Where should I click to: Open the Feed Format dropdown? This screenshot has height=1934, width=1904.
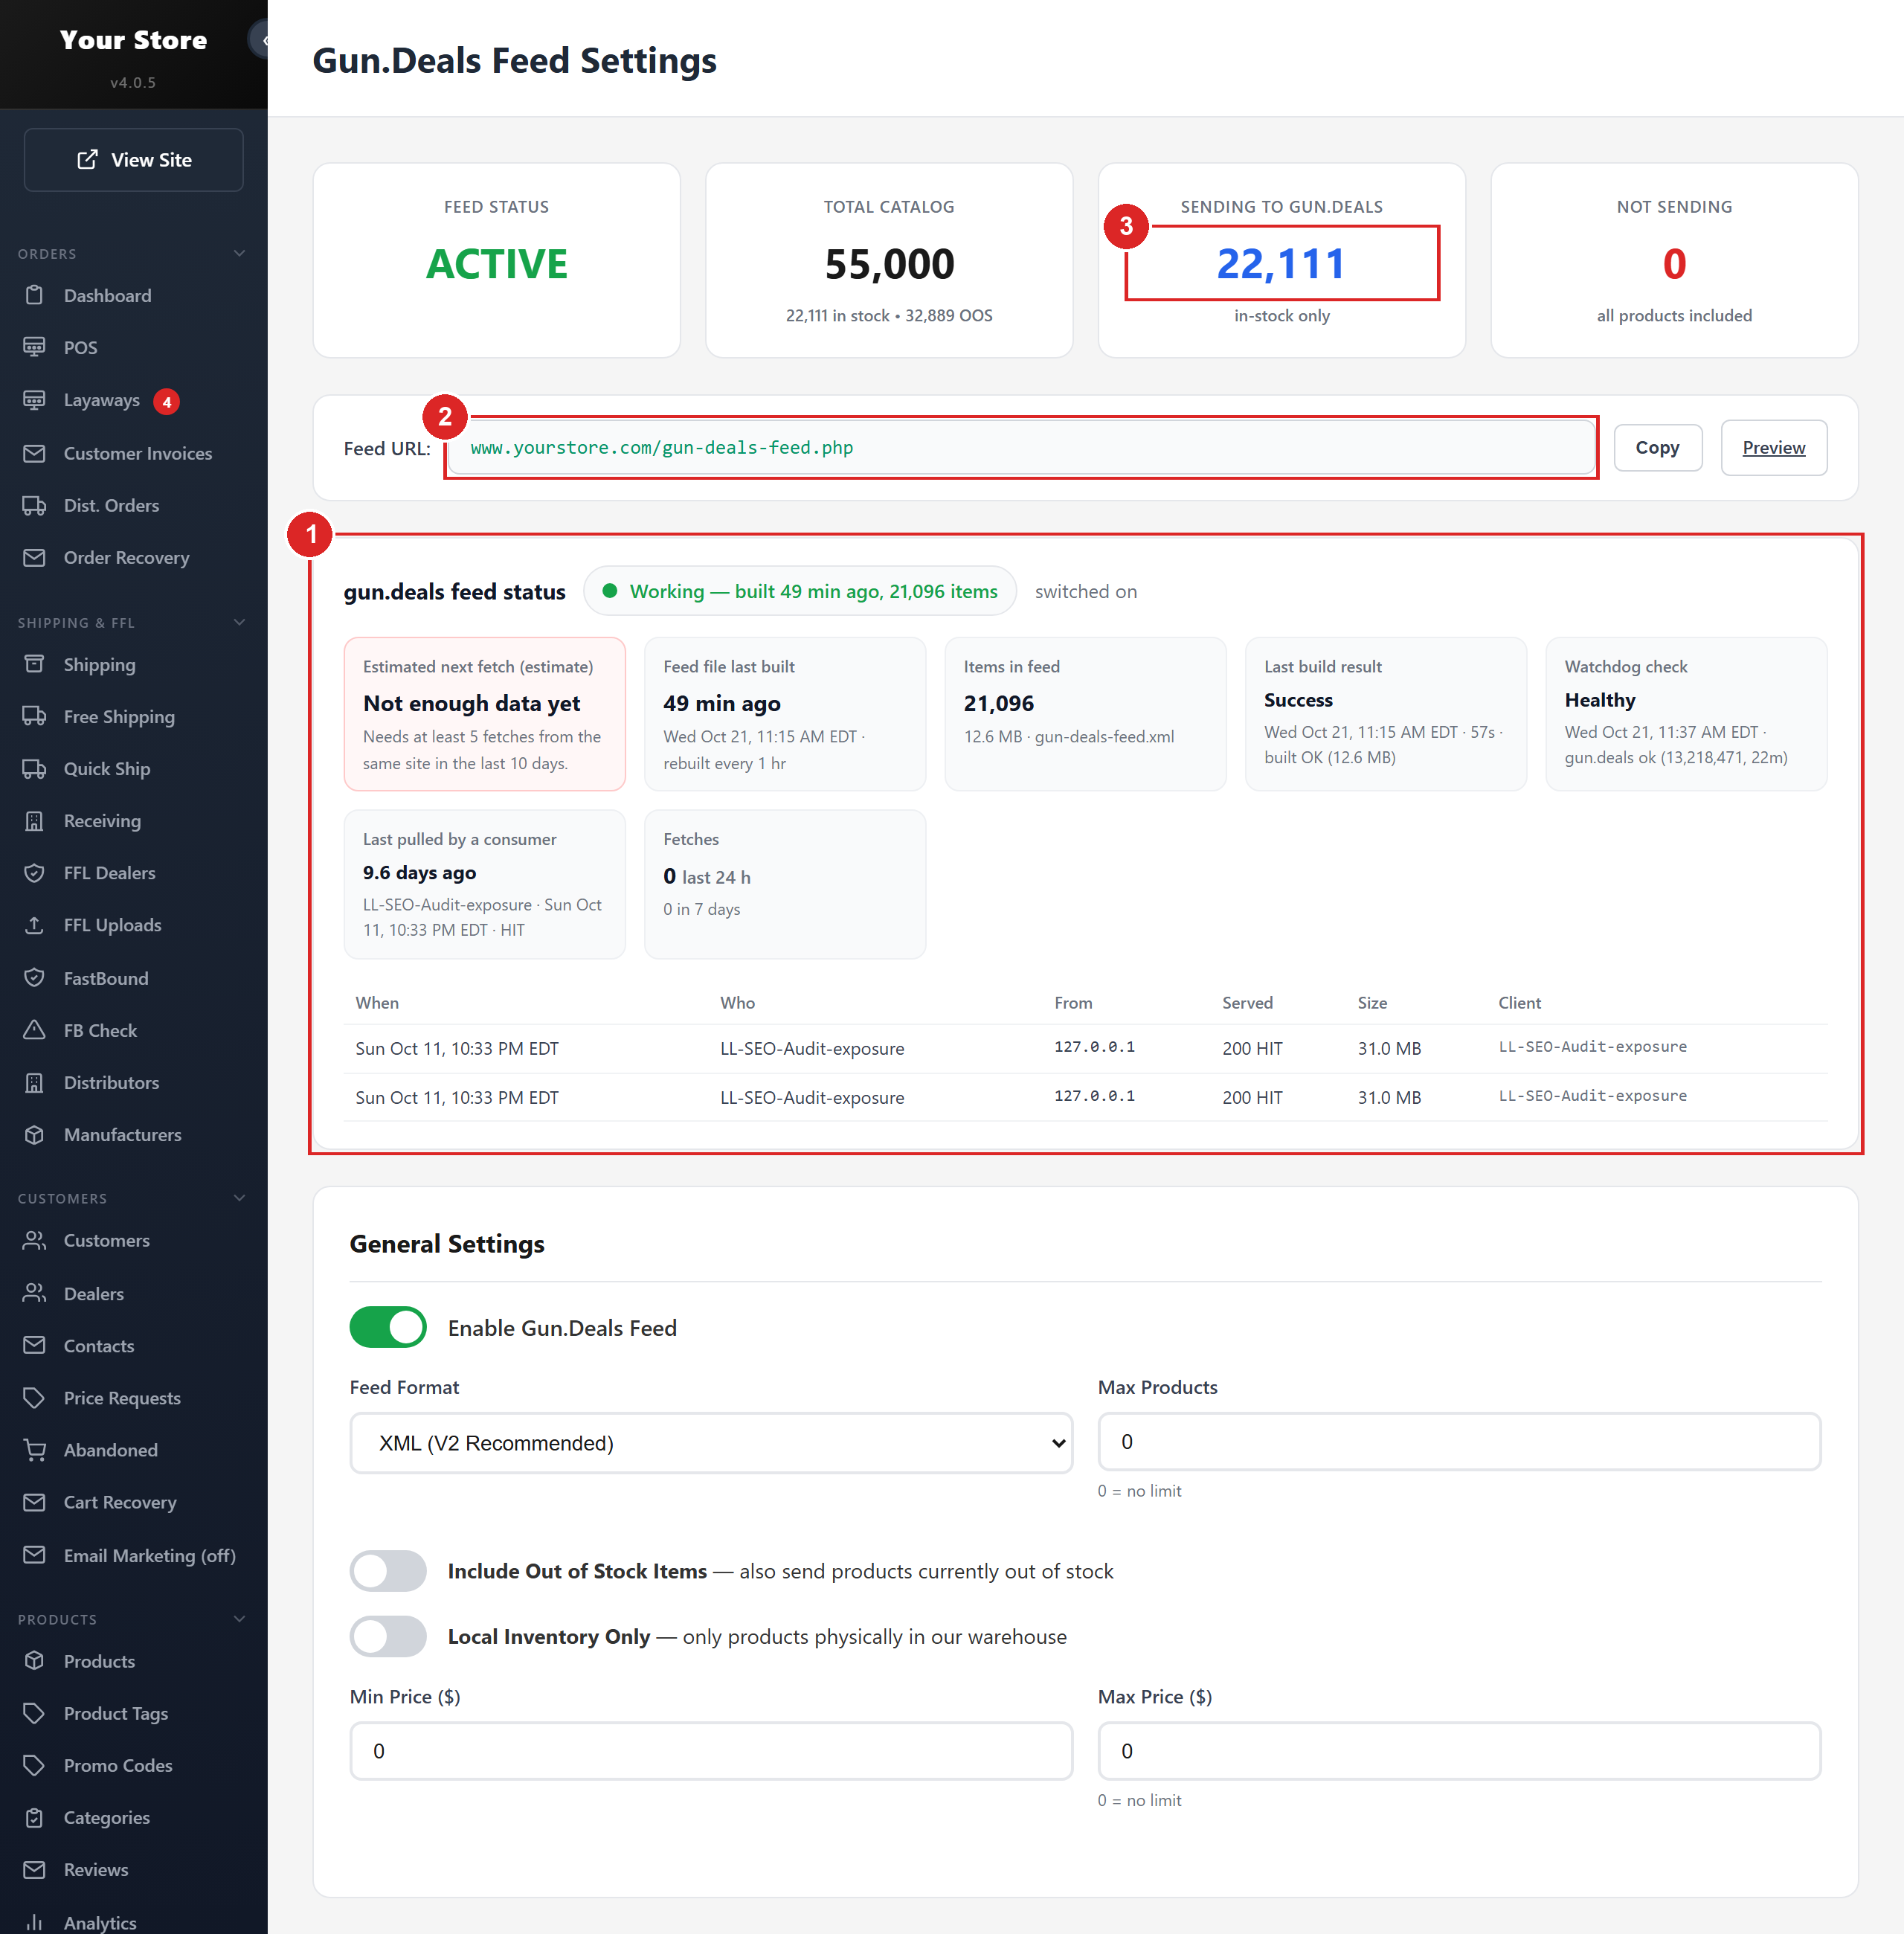[711, 1442]
